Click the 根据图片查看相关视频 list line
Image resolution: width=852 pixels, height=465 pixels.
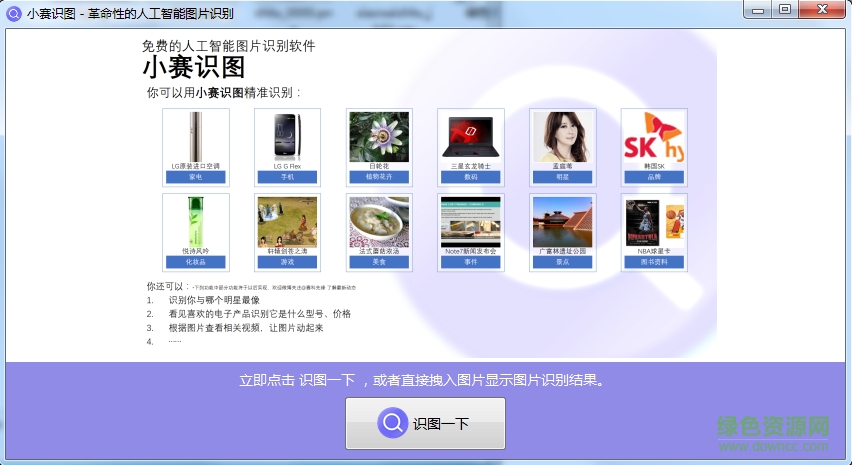[246, 328]
